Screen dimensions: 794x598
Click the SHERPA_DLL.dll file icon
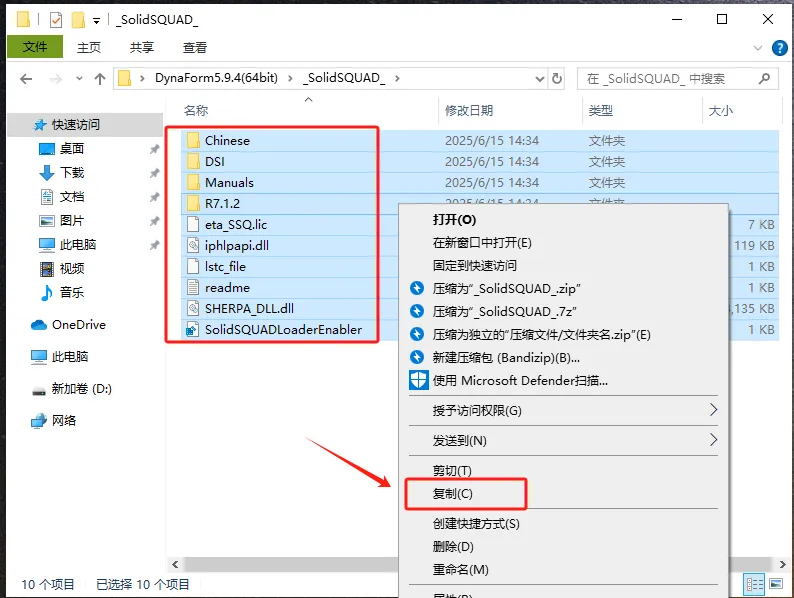point(193,308)
